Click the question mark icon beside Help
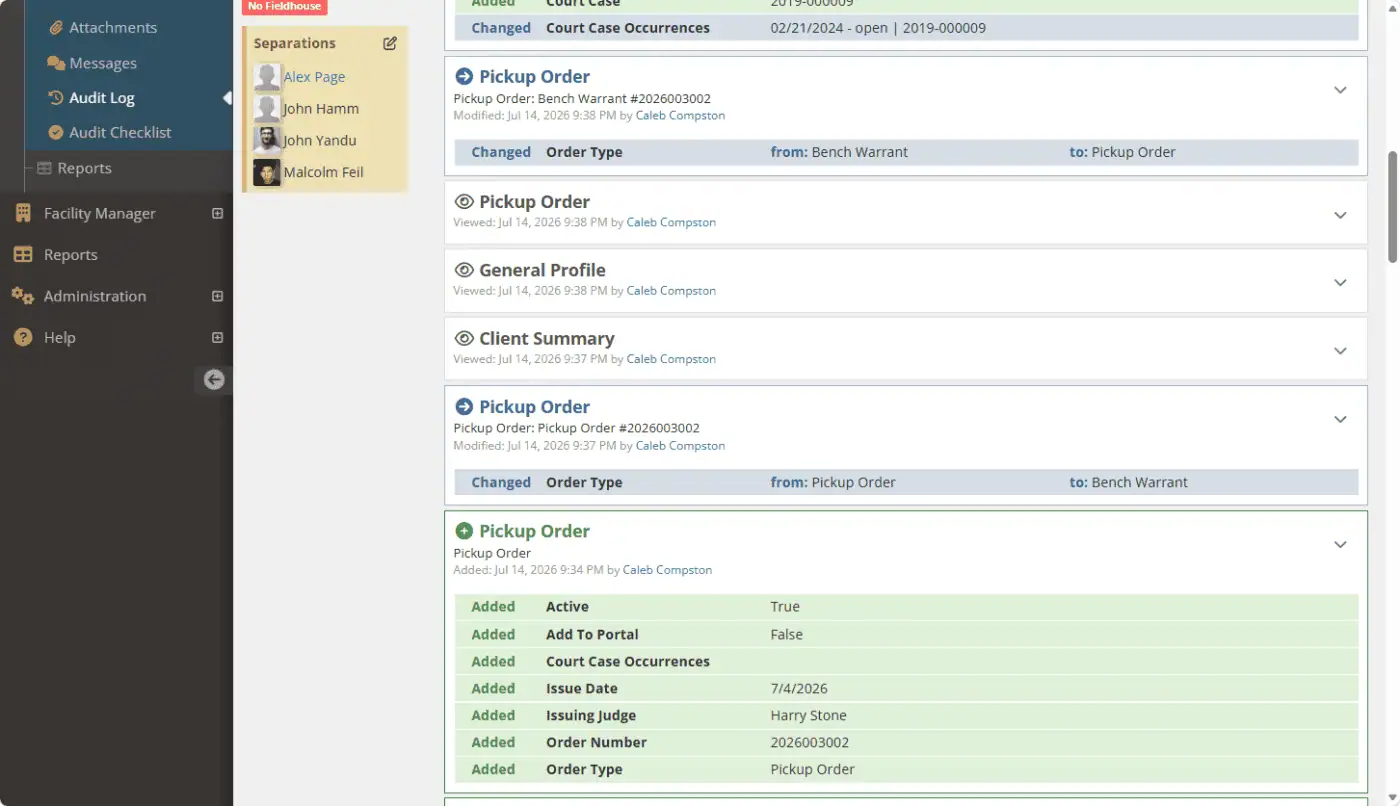 click(x=22, y=338)
